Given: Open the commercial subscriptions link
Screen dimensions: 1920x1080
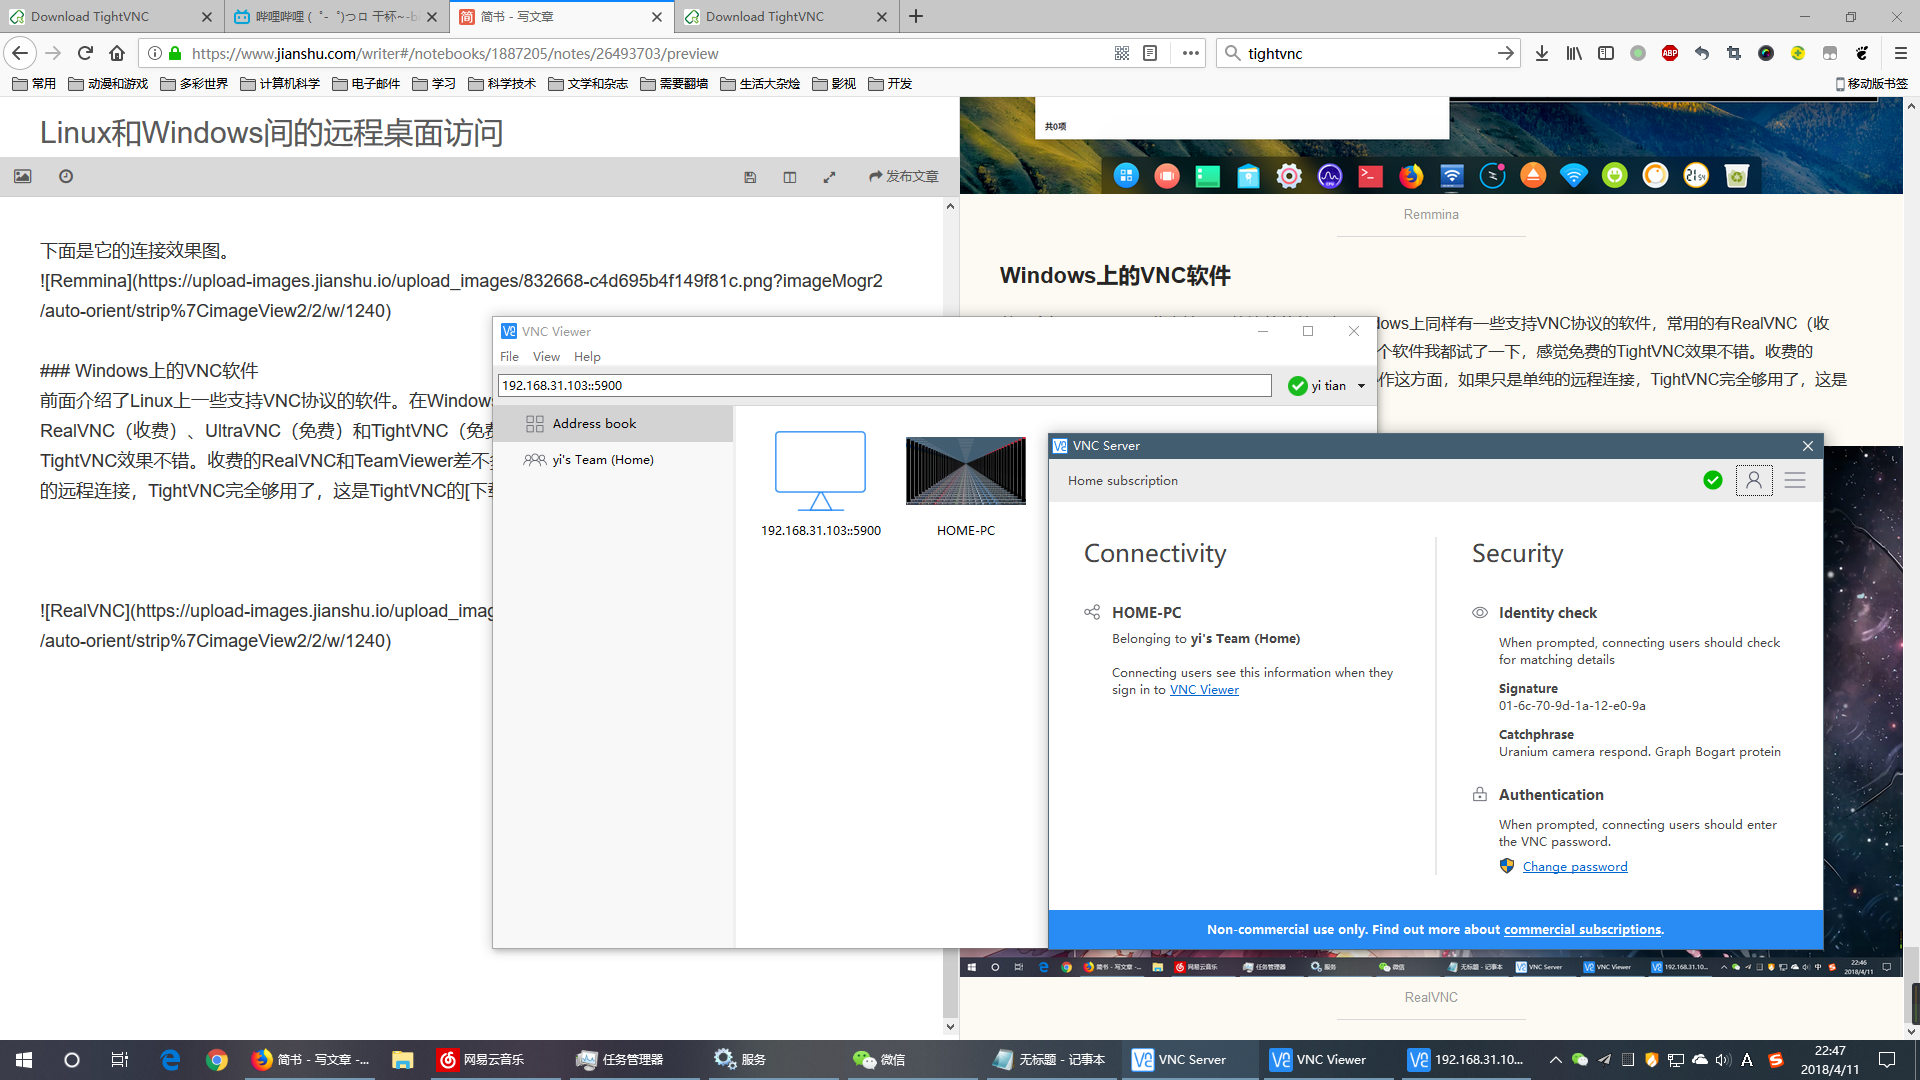Looking at the screenshot, I should point(1582,929).
